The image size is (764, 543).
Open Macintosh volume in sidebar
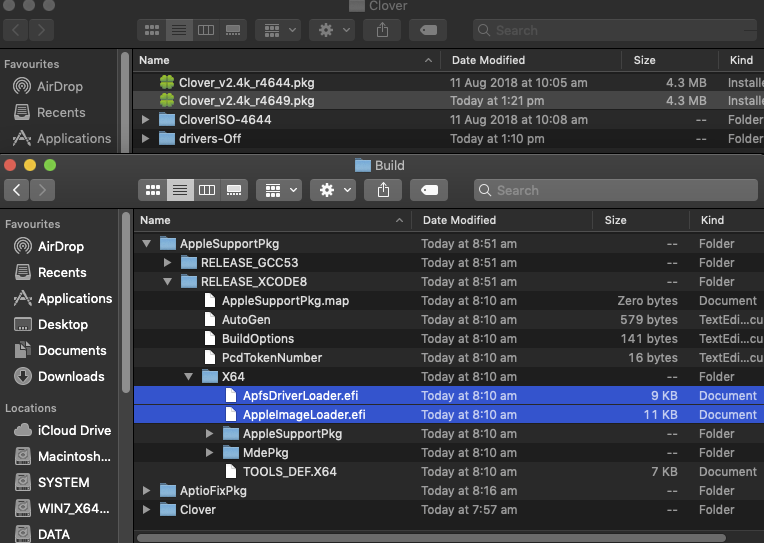62,456
